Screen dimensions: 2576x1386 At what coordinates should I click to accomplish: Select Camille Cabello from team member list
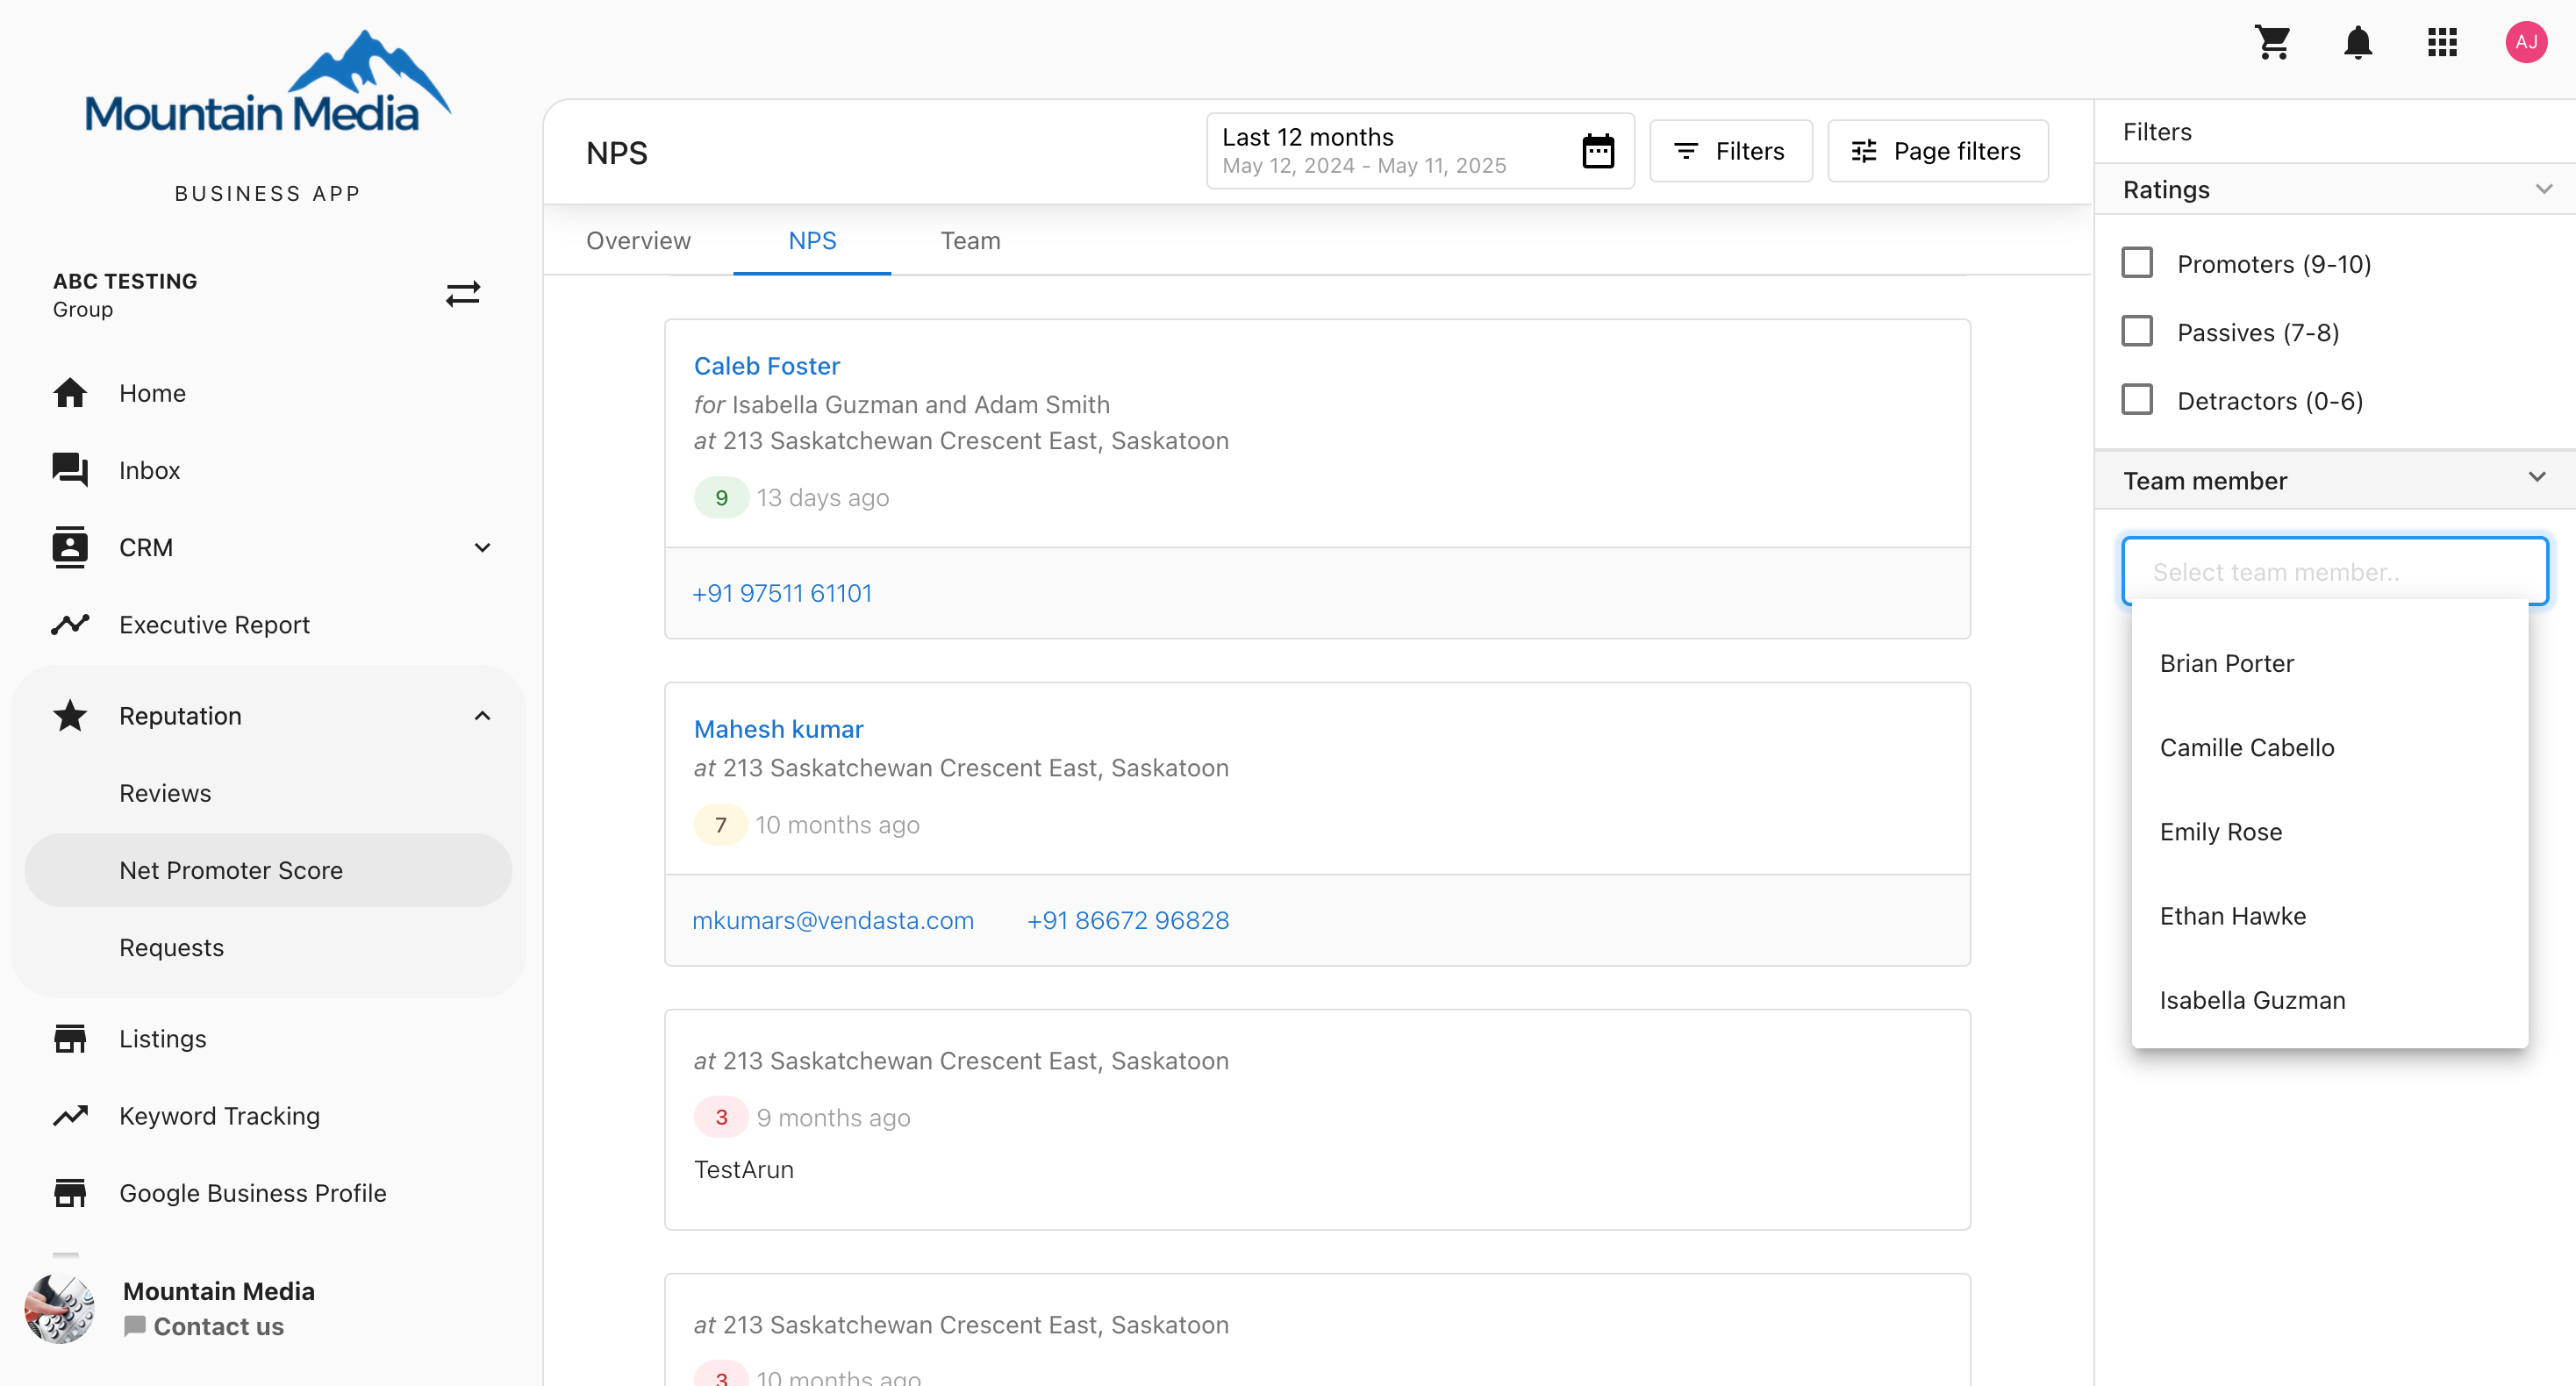click(x=2329, y=747)
